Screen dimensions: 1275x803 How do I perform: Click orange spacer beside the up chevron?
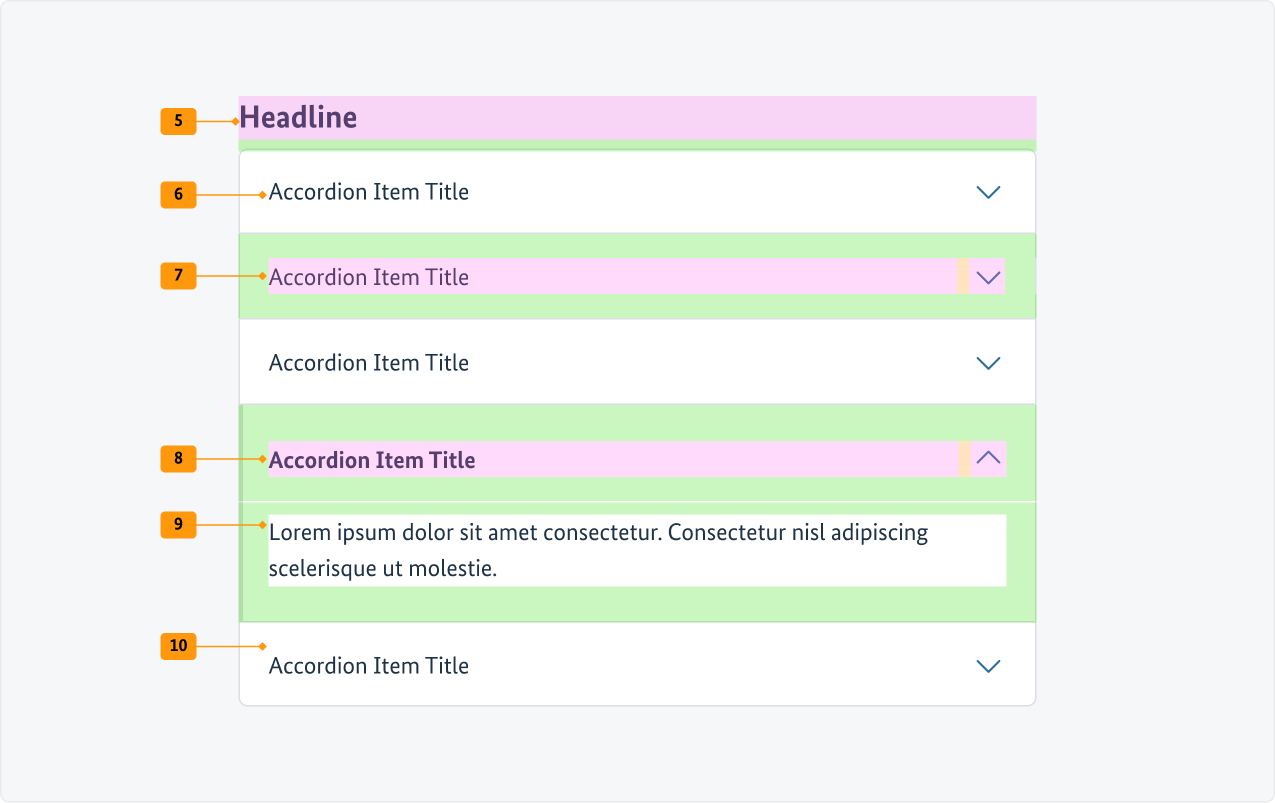pos(964,459)
